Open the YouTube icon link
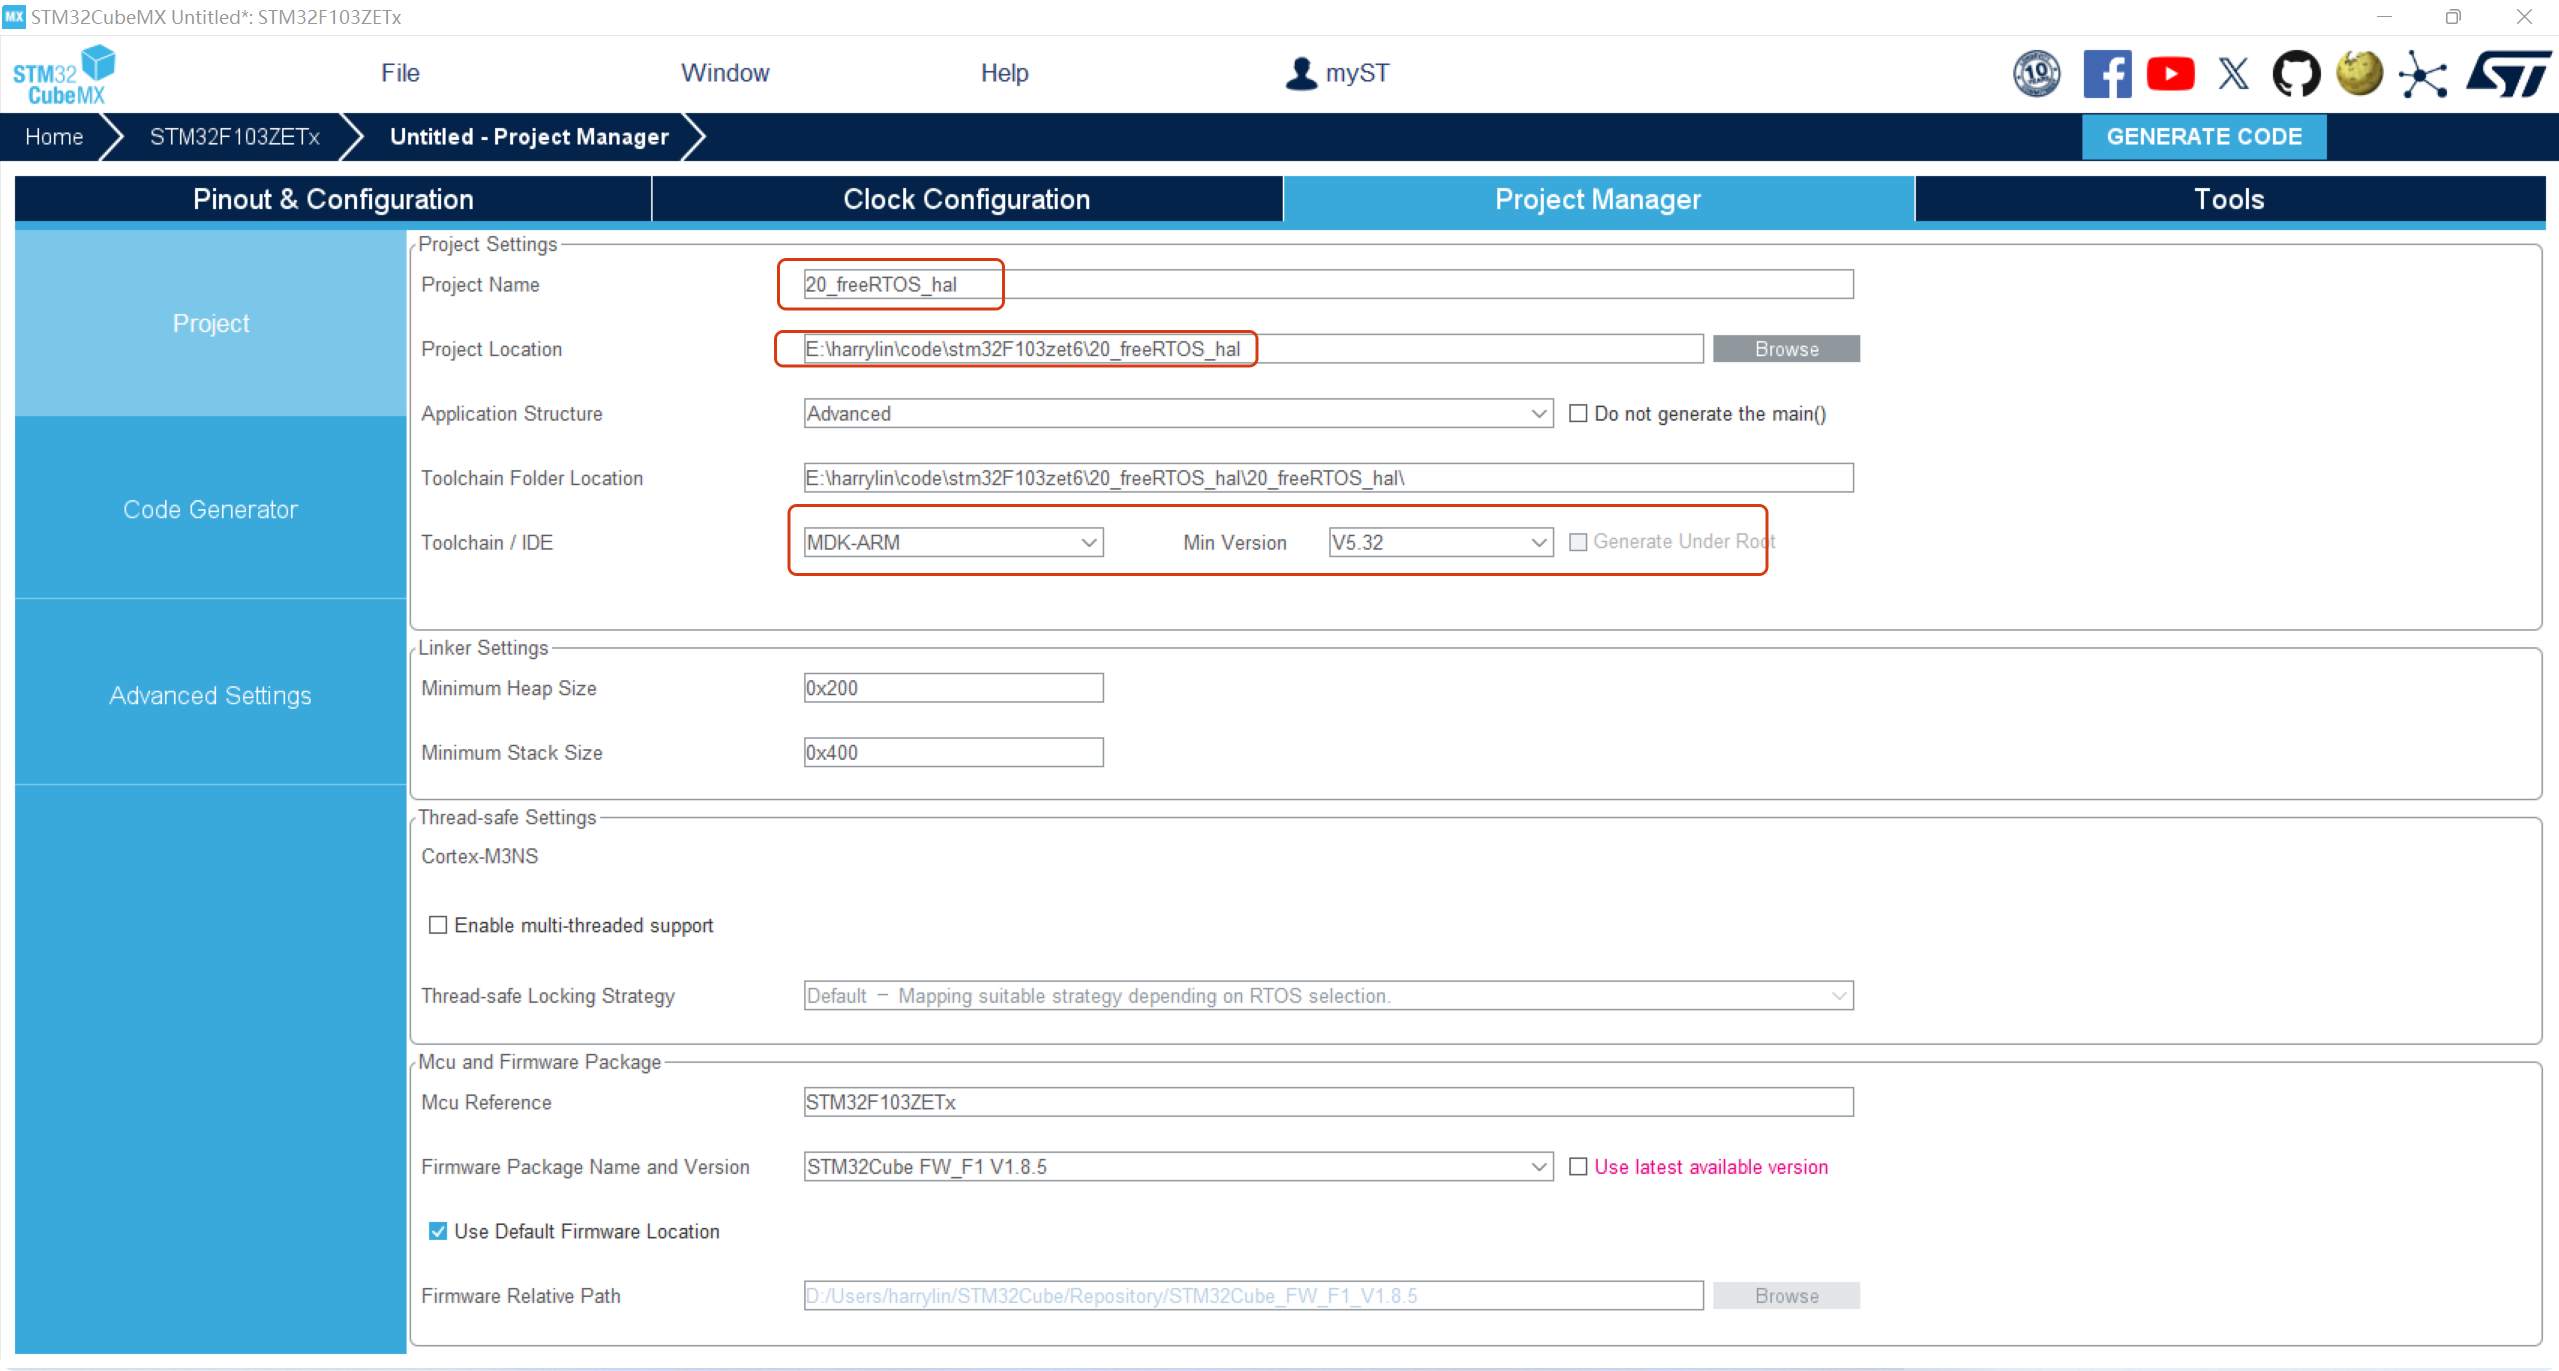This screenshot has width=2559, height=1371. (2170, 73)
